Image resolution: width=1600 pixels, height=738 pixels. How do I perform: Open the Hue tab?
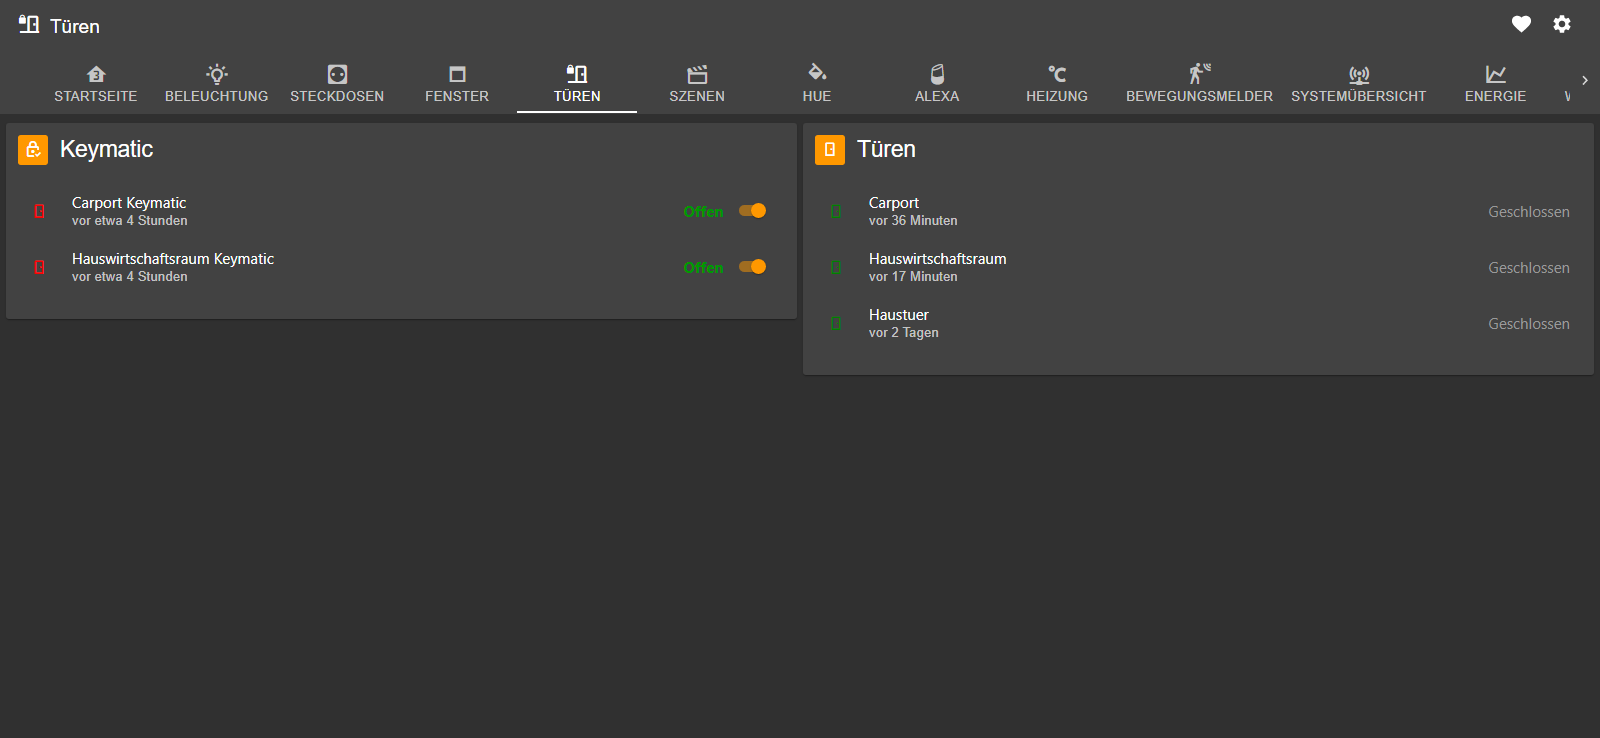pos(817,84)
